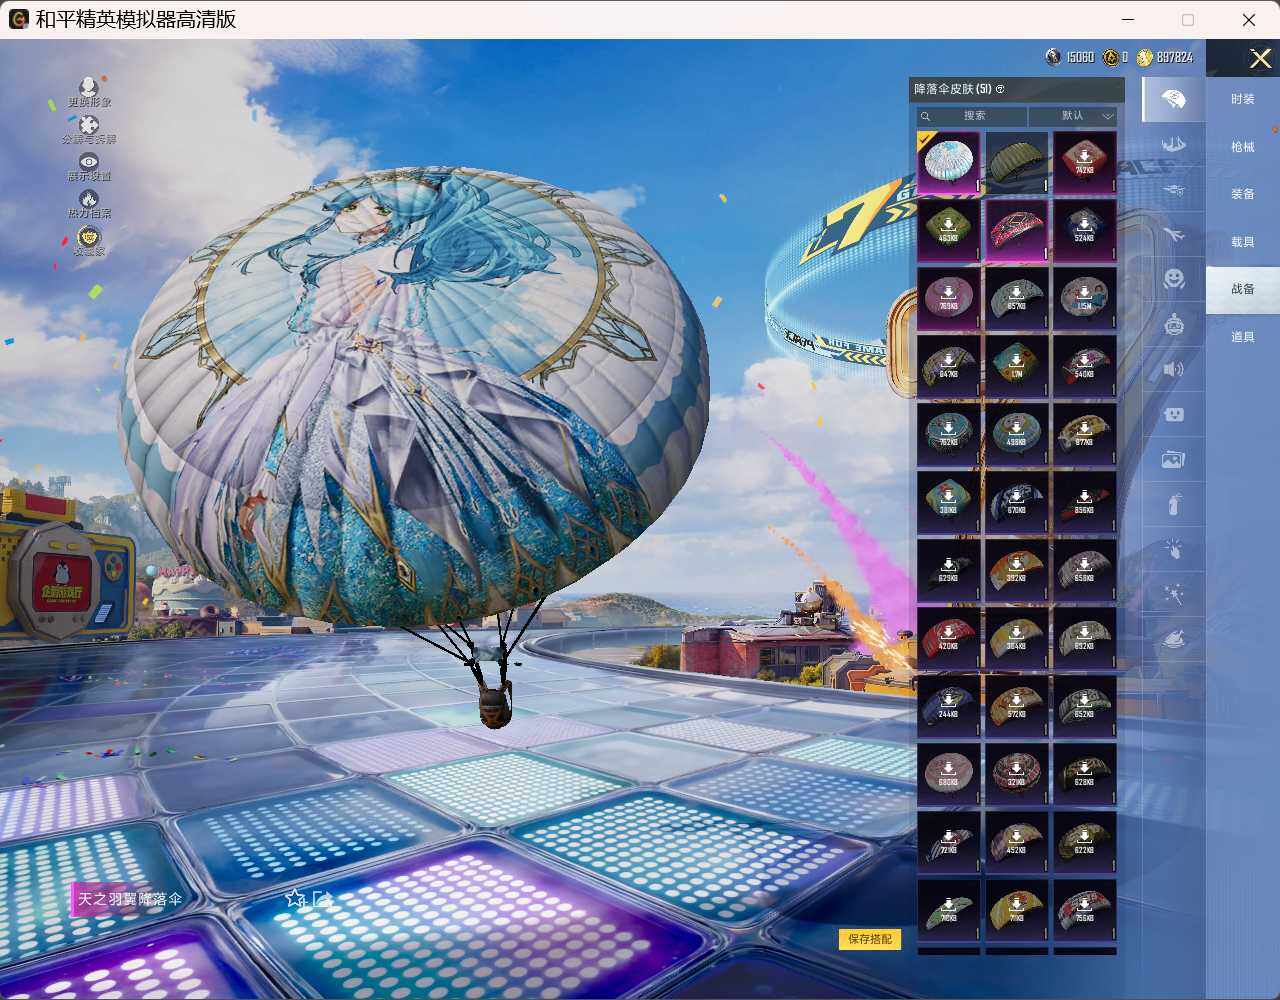The image size is (1280, 1000).
Task: Switch to the 时装 tab
Action: tap(1243, 99)
